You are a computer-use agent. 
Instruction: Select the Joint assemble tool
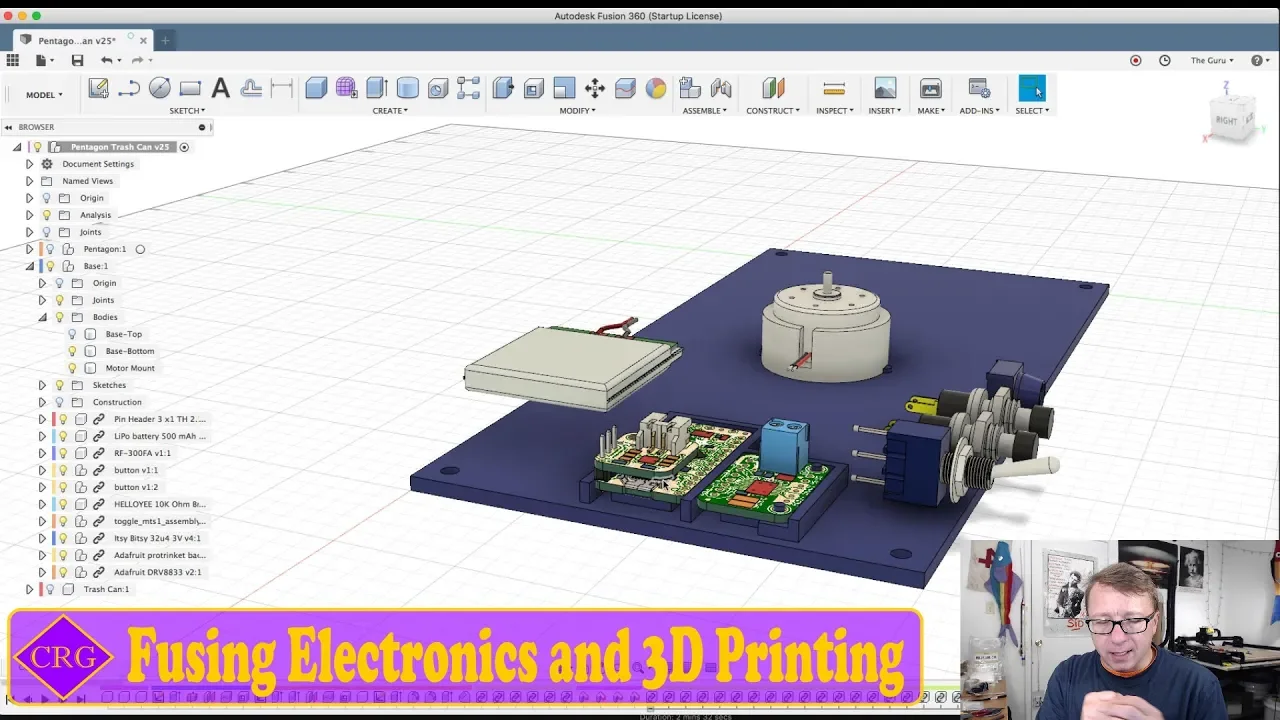point(721,88)
